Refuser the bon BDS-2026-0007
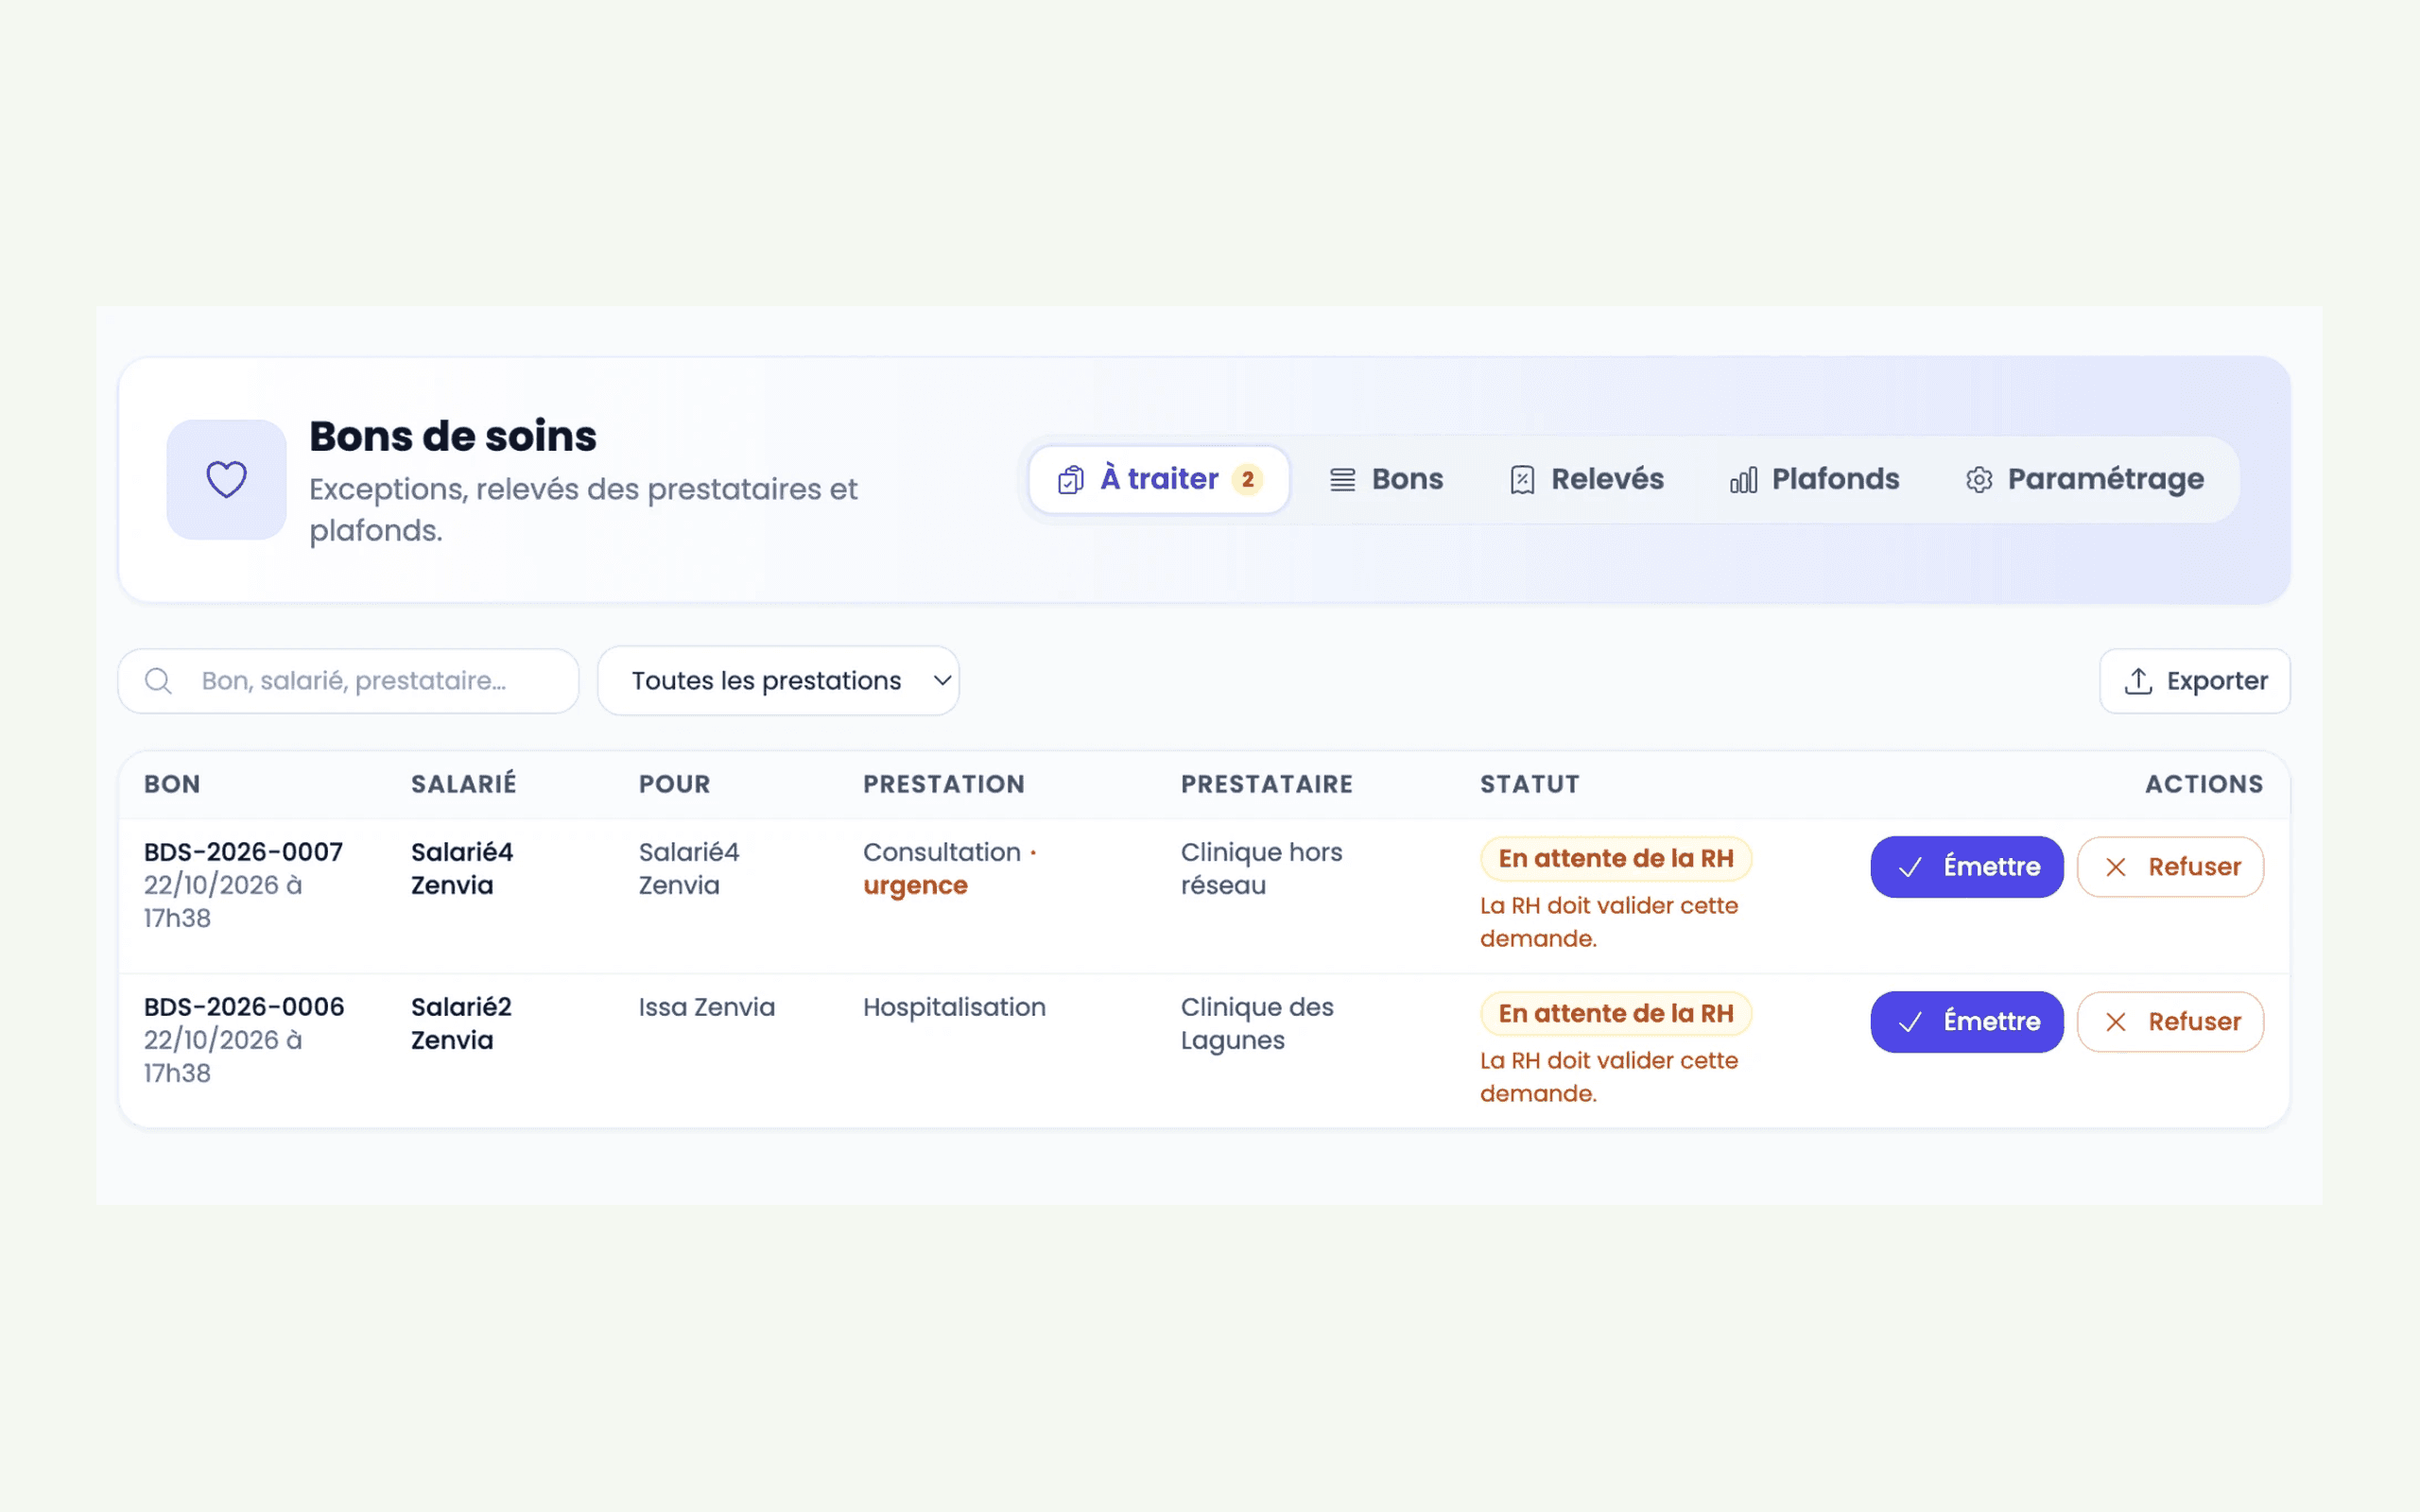This screenshot has height=1512, width=2420. (2170, 867)
